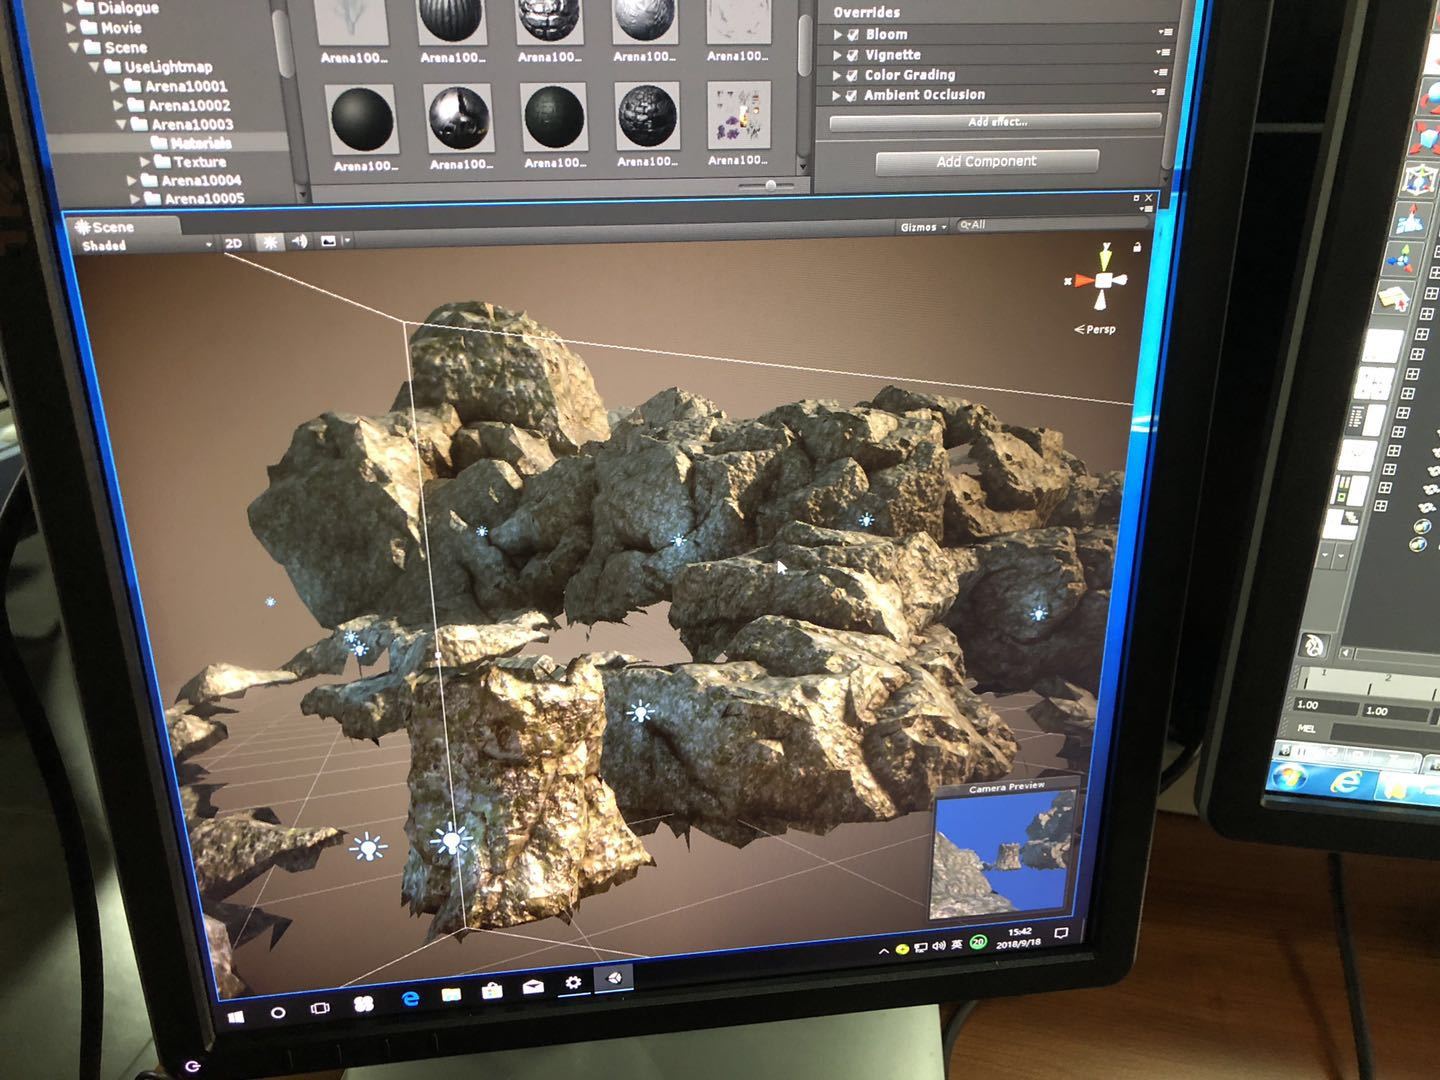Select the first black sphere material, bottom row
1440x1080 pixels.
tap(362, 120)
